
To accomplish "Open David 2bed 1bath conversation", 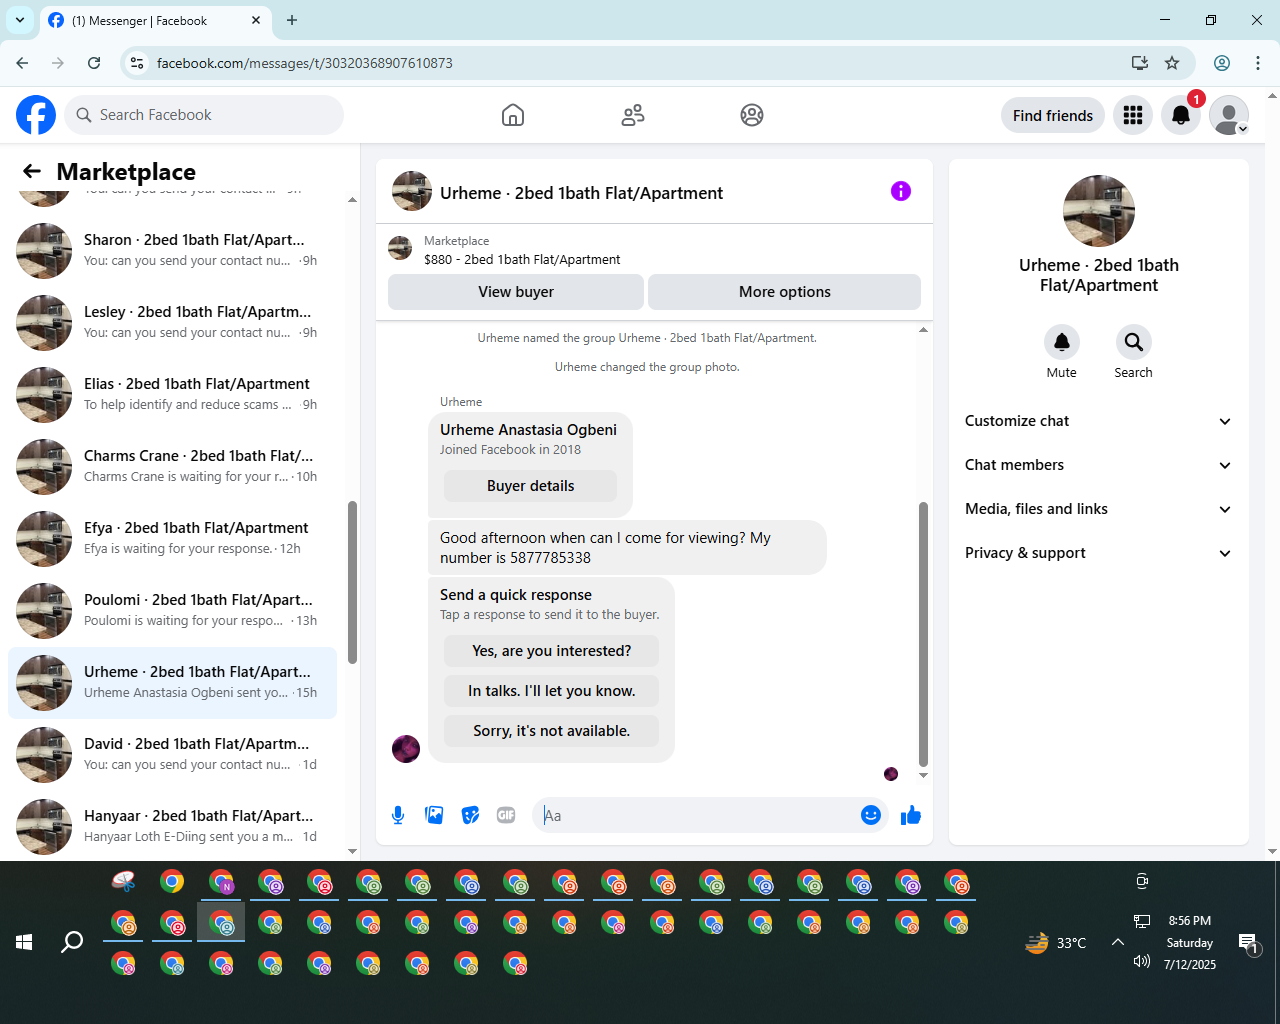I will point(172,754).
